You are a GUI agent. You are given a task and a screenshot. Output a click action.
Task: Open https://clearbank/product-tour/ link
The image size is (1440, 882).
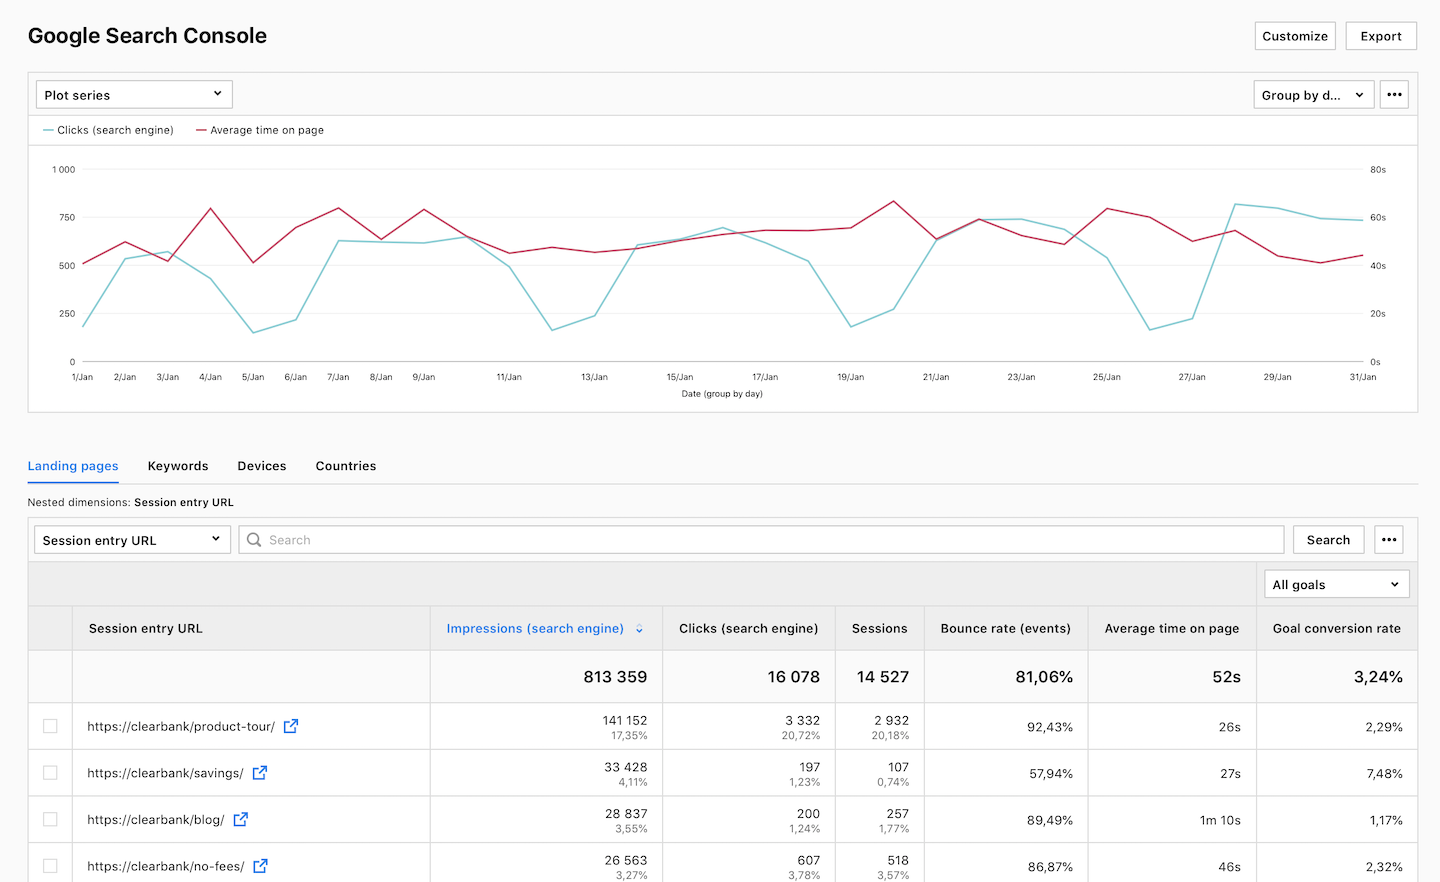181,727
